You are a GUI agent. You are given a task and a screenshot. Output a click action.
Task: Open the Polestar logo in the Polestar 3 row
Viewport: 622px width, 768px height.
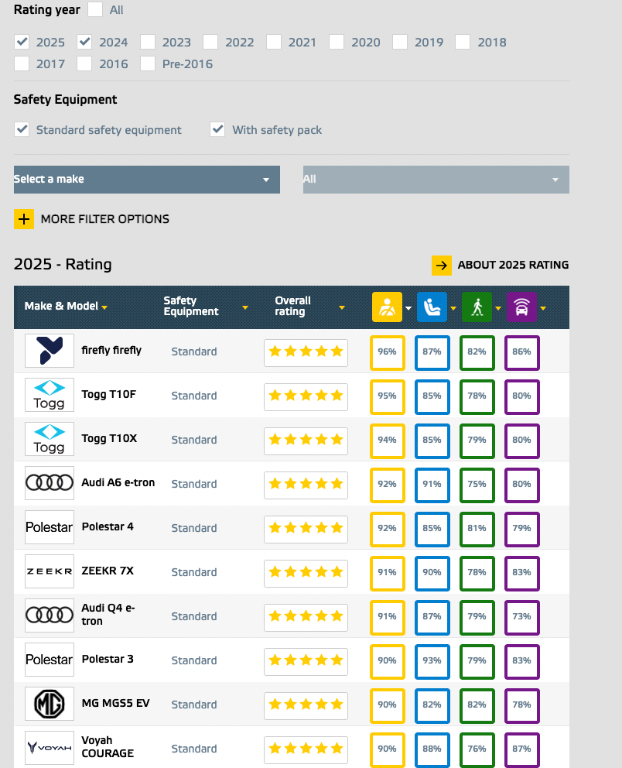coord(49,659)
